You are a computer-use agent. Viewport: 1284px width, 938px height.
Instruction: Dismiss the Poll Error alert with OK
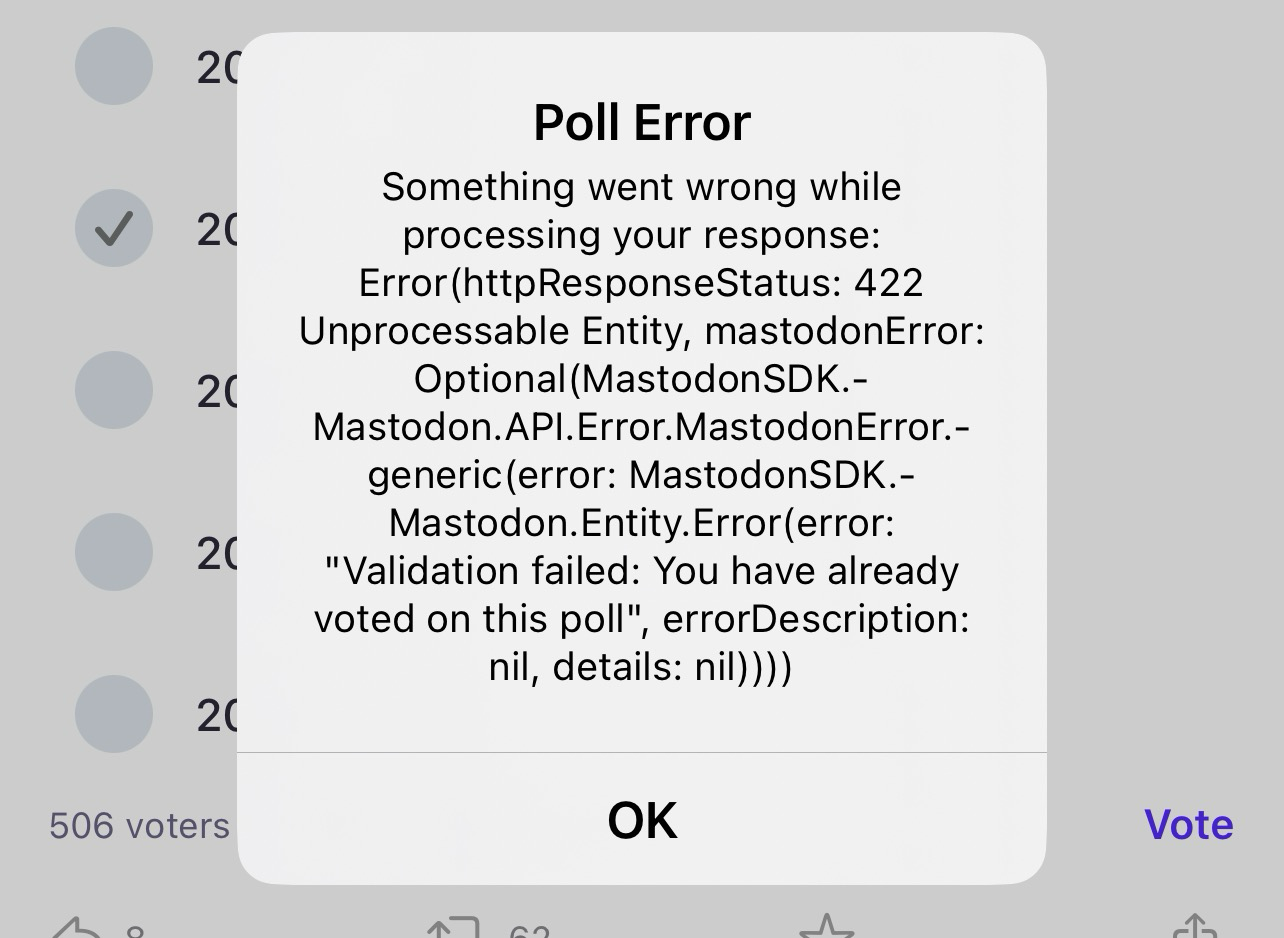(x=642, y=820)
